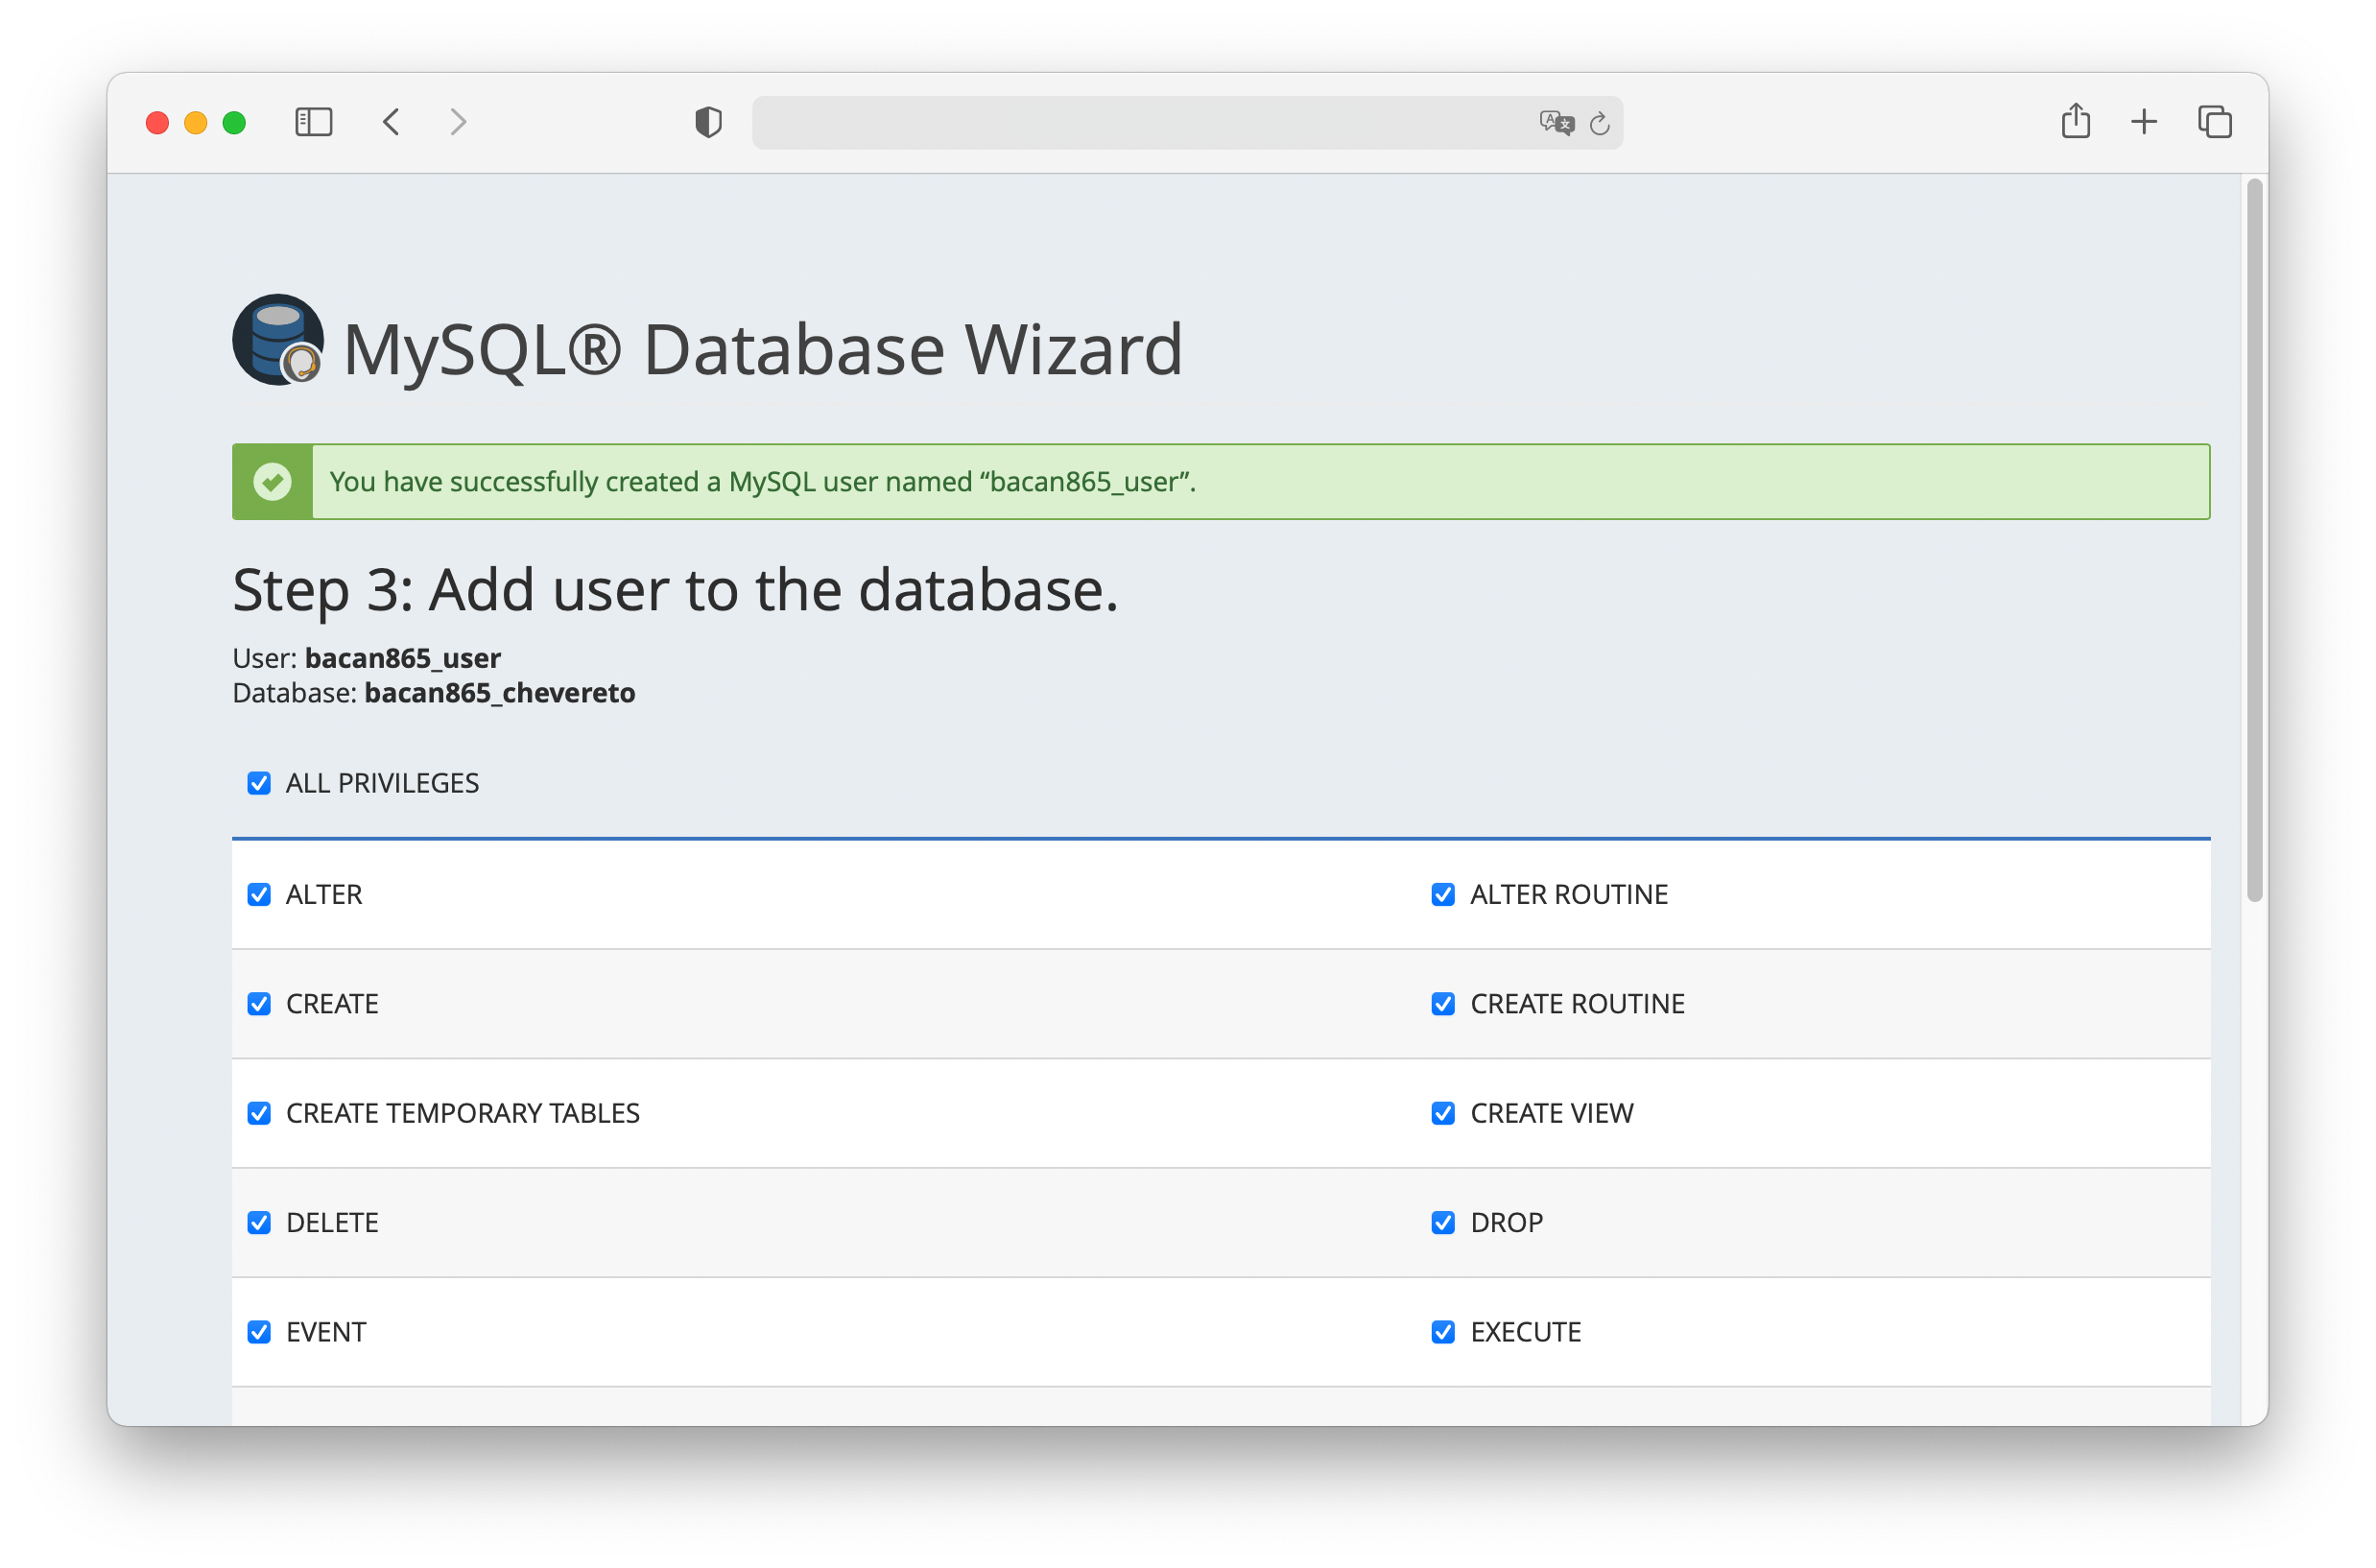The image size is (2376, 1568).
Task: Uncheck the ALL PRIVILEGES checkbox
Action: 259,783
